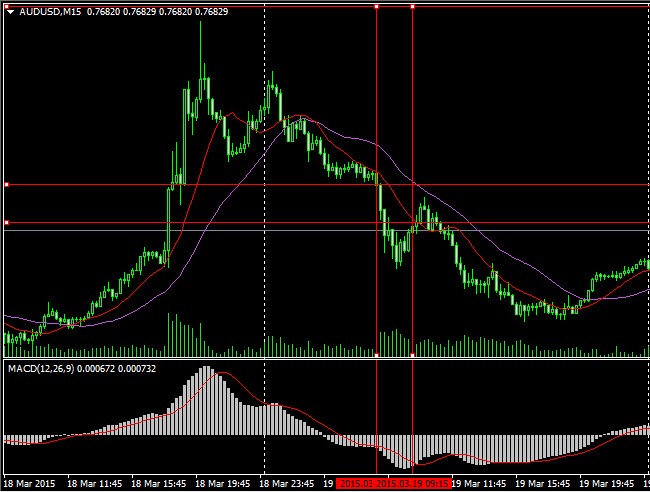This screenshot has height=492, width=650.
Task: Click the 18 Mar 19:45 time axis label
Action: (x=224, y=483)
